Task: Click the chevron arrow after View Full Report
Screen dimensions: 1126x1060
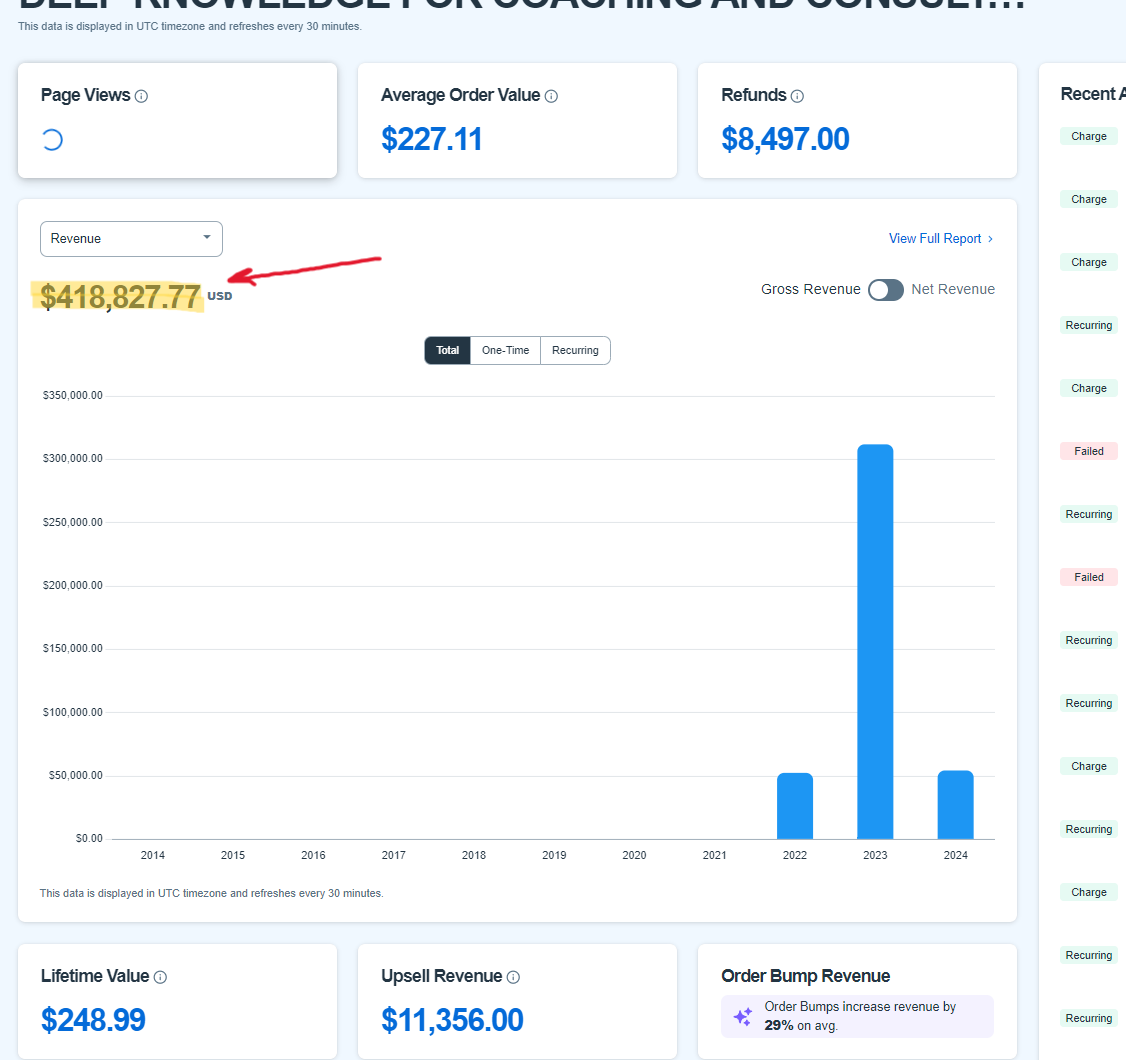Action: pyautogui.click(x=990, y=239)
